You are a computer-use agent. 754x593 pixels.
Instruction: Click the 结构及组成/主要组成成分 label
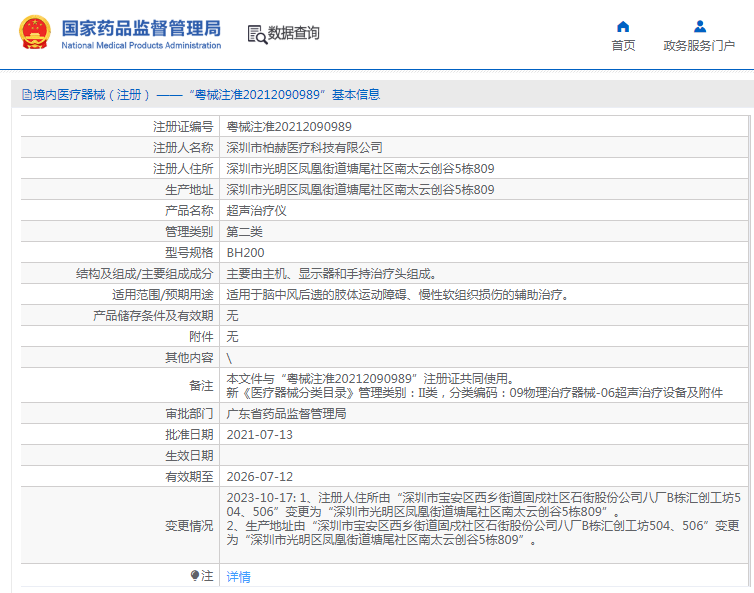click(144, 274)
